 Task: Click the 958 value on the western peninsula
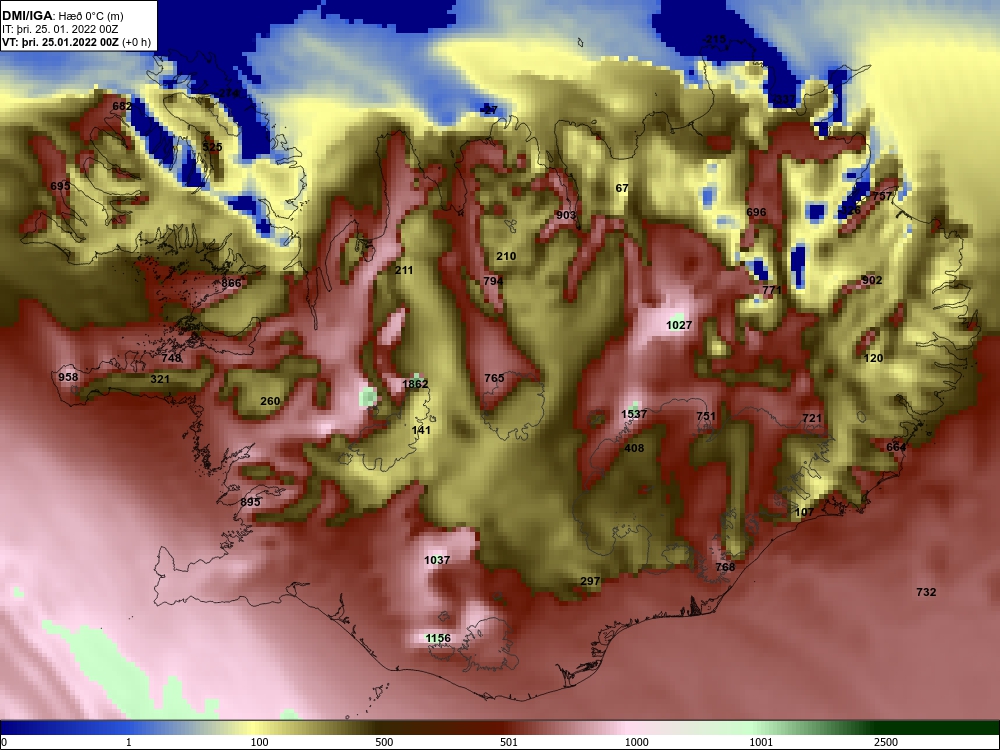point(68,377)
